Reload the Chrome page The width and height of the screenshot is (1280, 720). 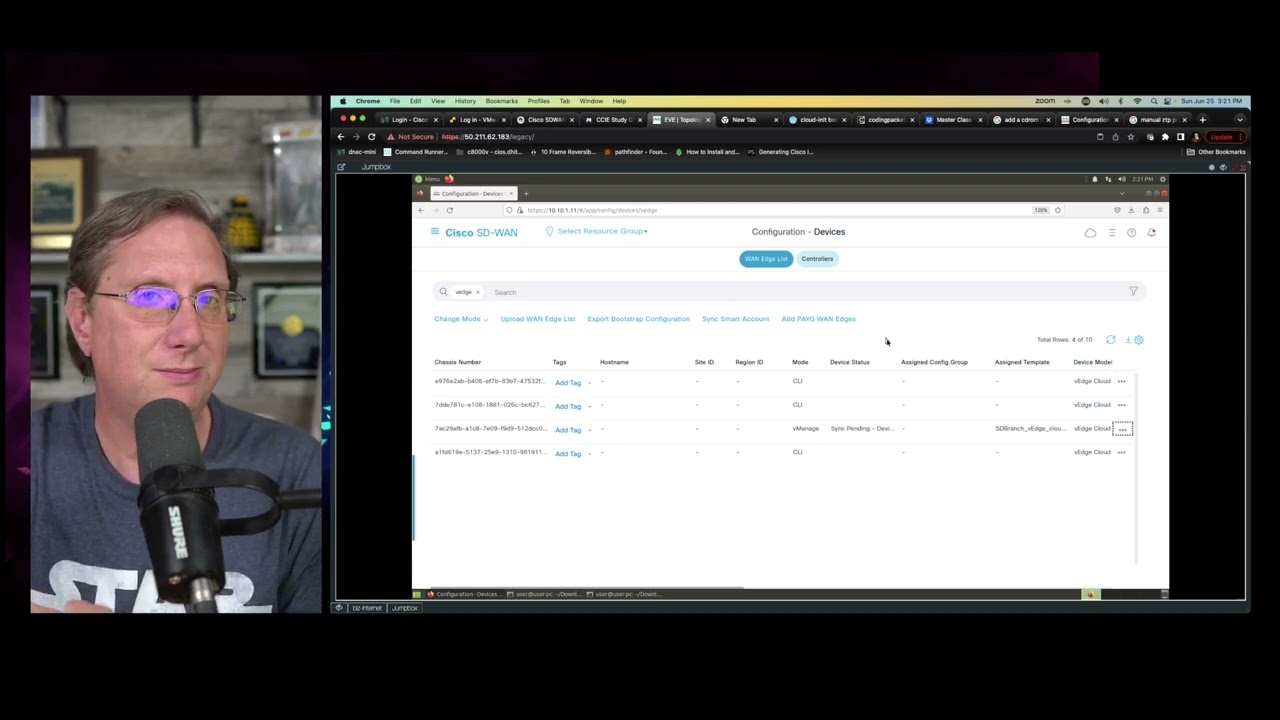pyautogui.click(x=371, y=136)
